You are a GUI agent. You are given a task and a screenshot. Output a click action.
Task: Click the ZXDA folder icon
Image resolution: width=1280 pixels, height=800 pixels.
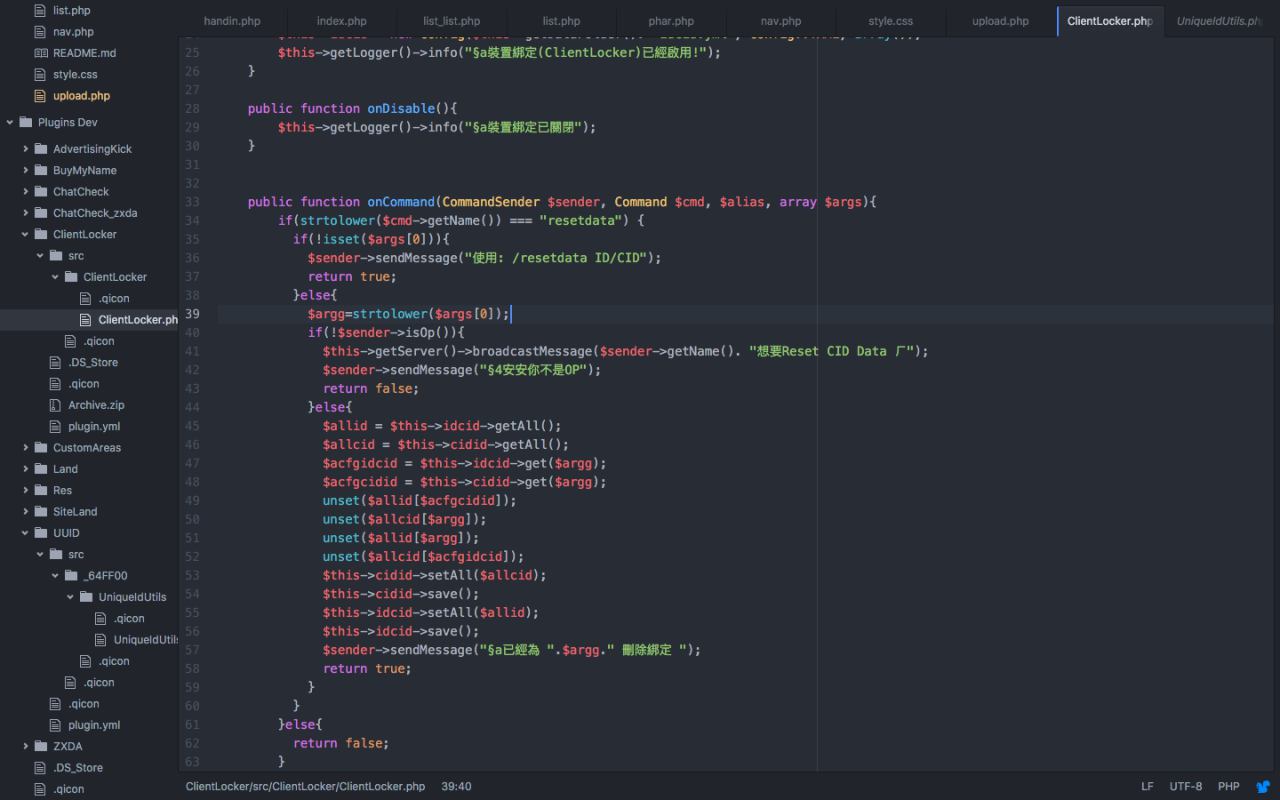click(x=41, y=746)
